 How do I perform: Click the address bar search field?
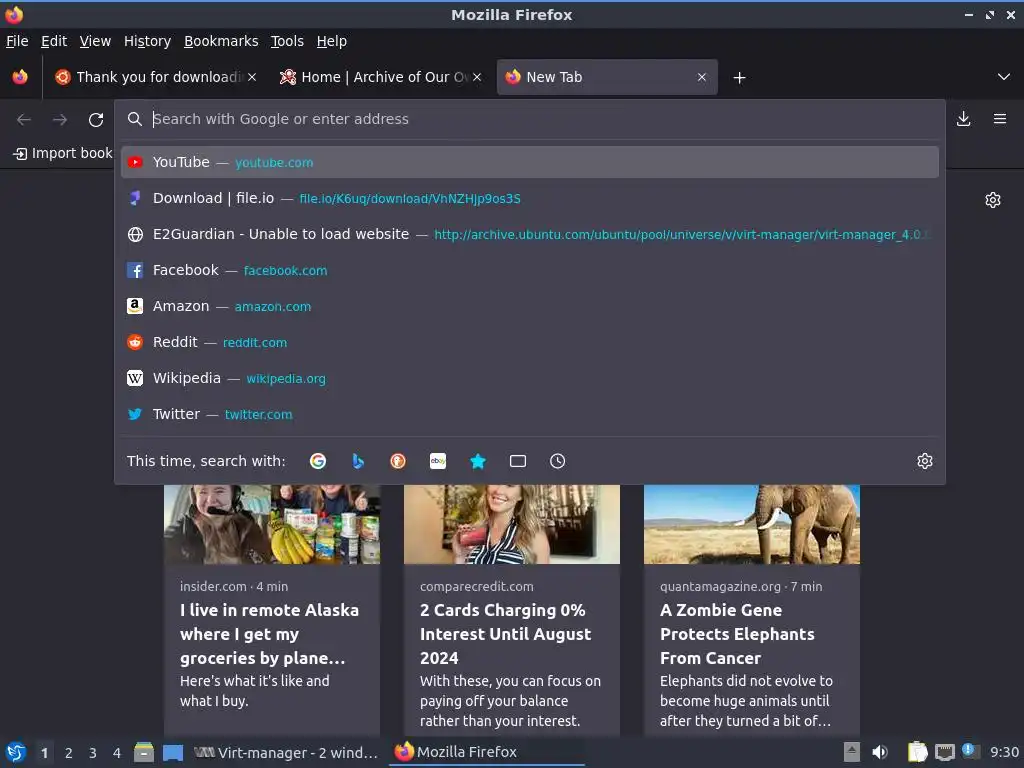(x=529, y=119)
